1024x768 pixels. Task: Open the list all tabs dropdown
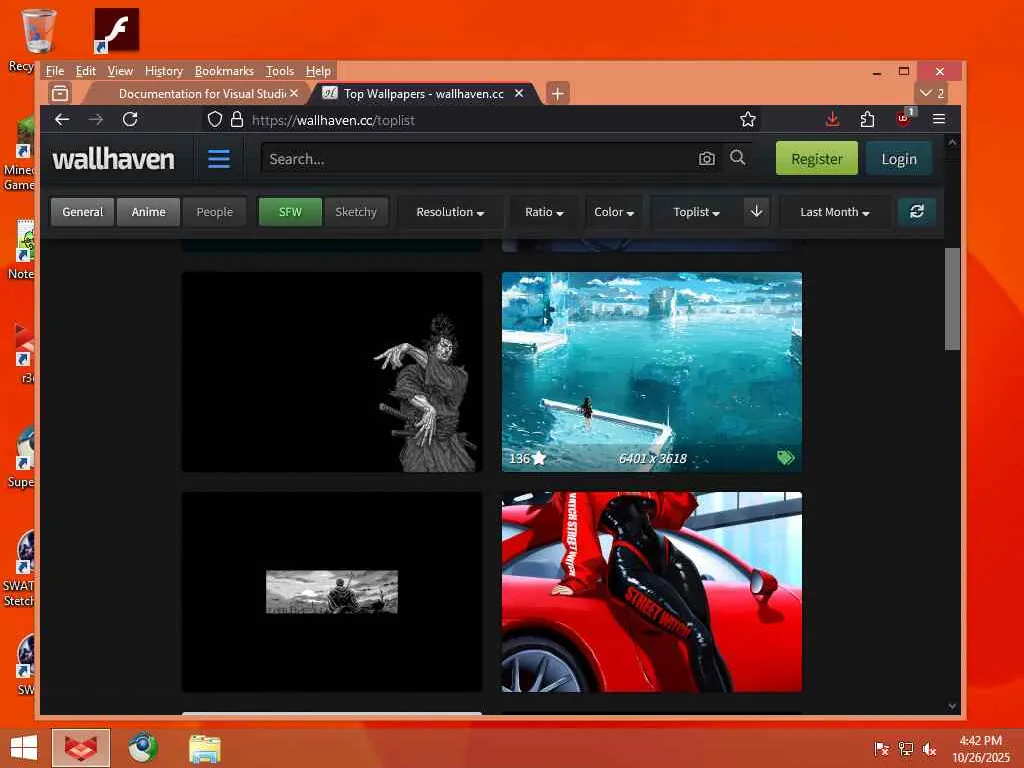(x=931, y=93)
